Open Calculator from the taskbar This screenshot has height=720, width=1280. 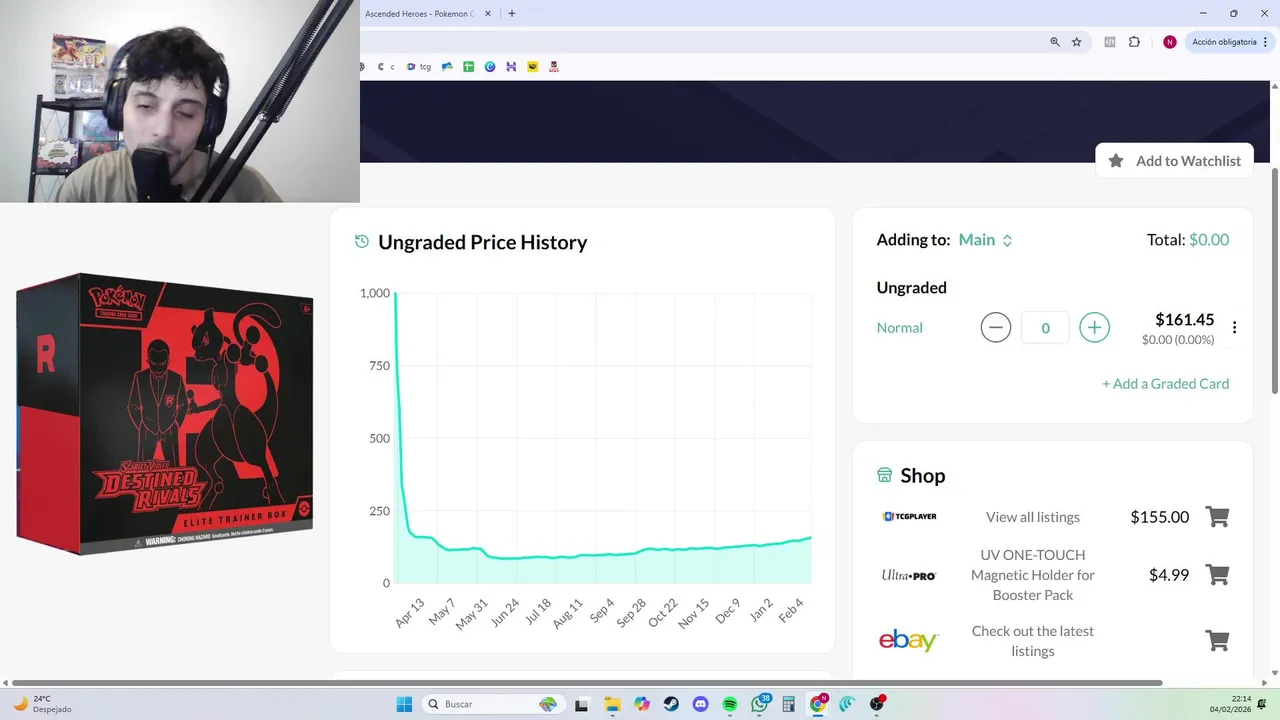788,704
